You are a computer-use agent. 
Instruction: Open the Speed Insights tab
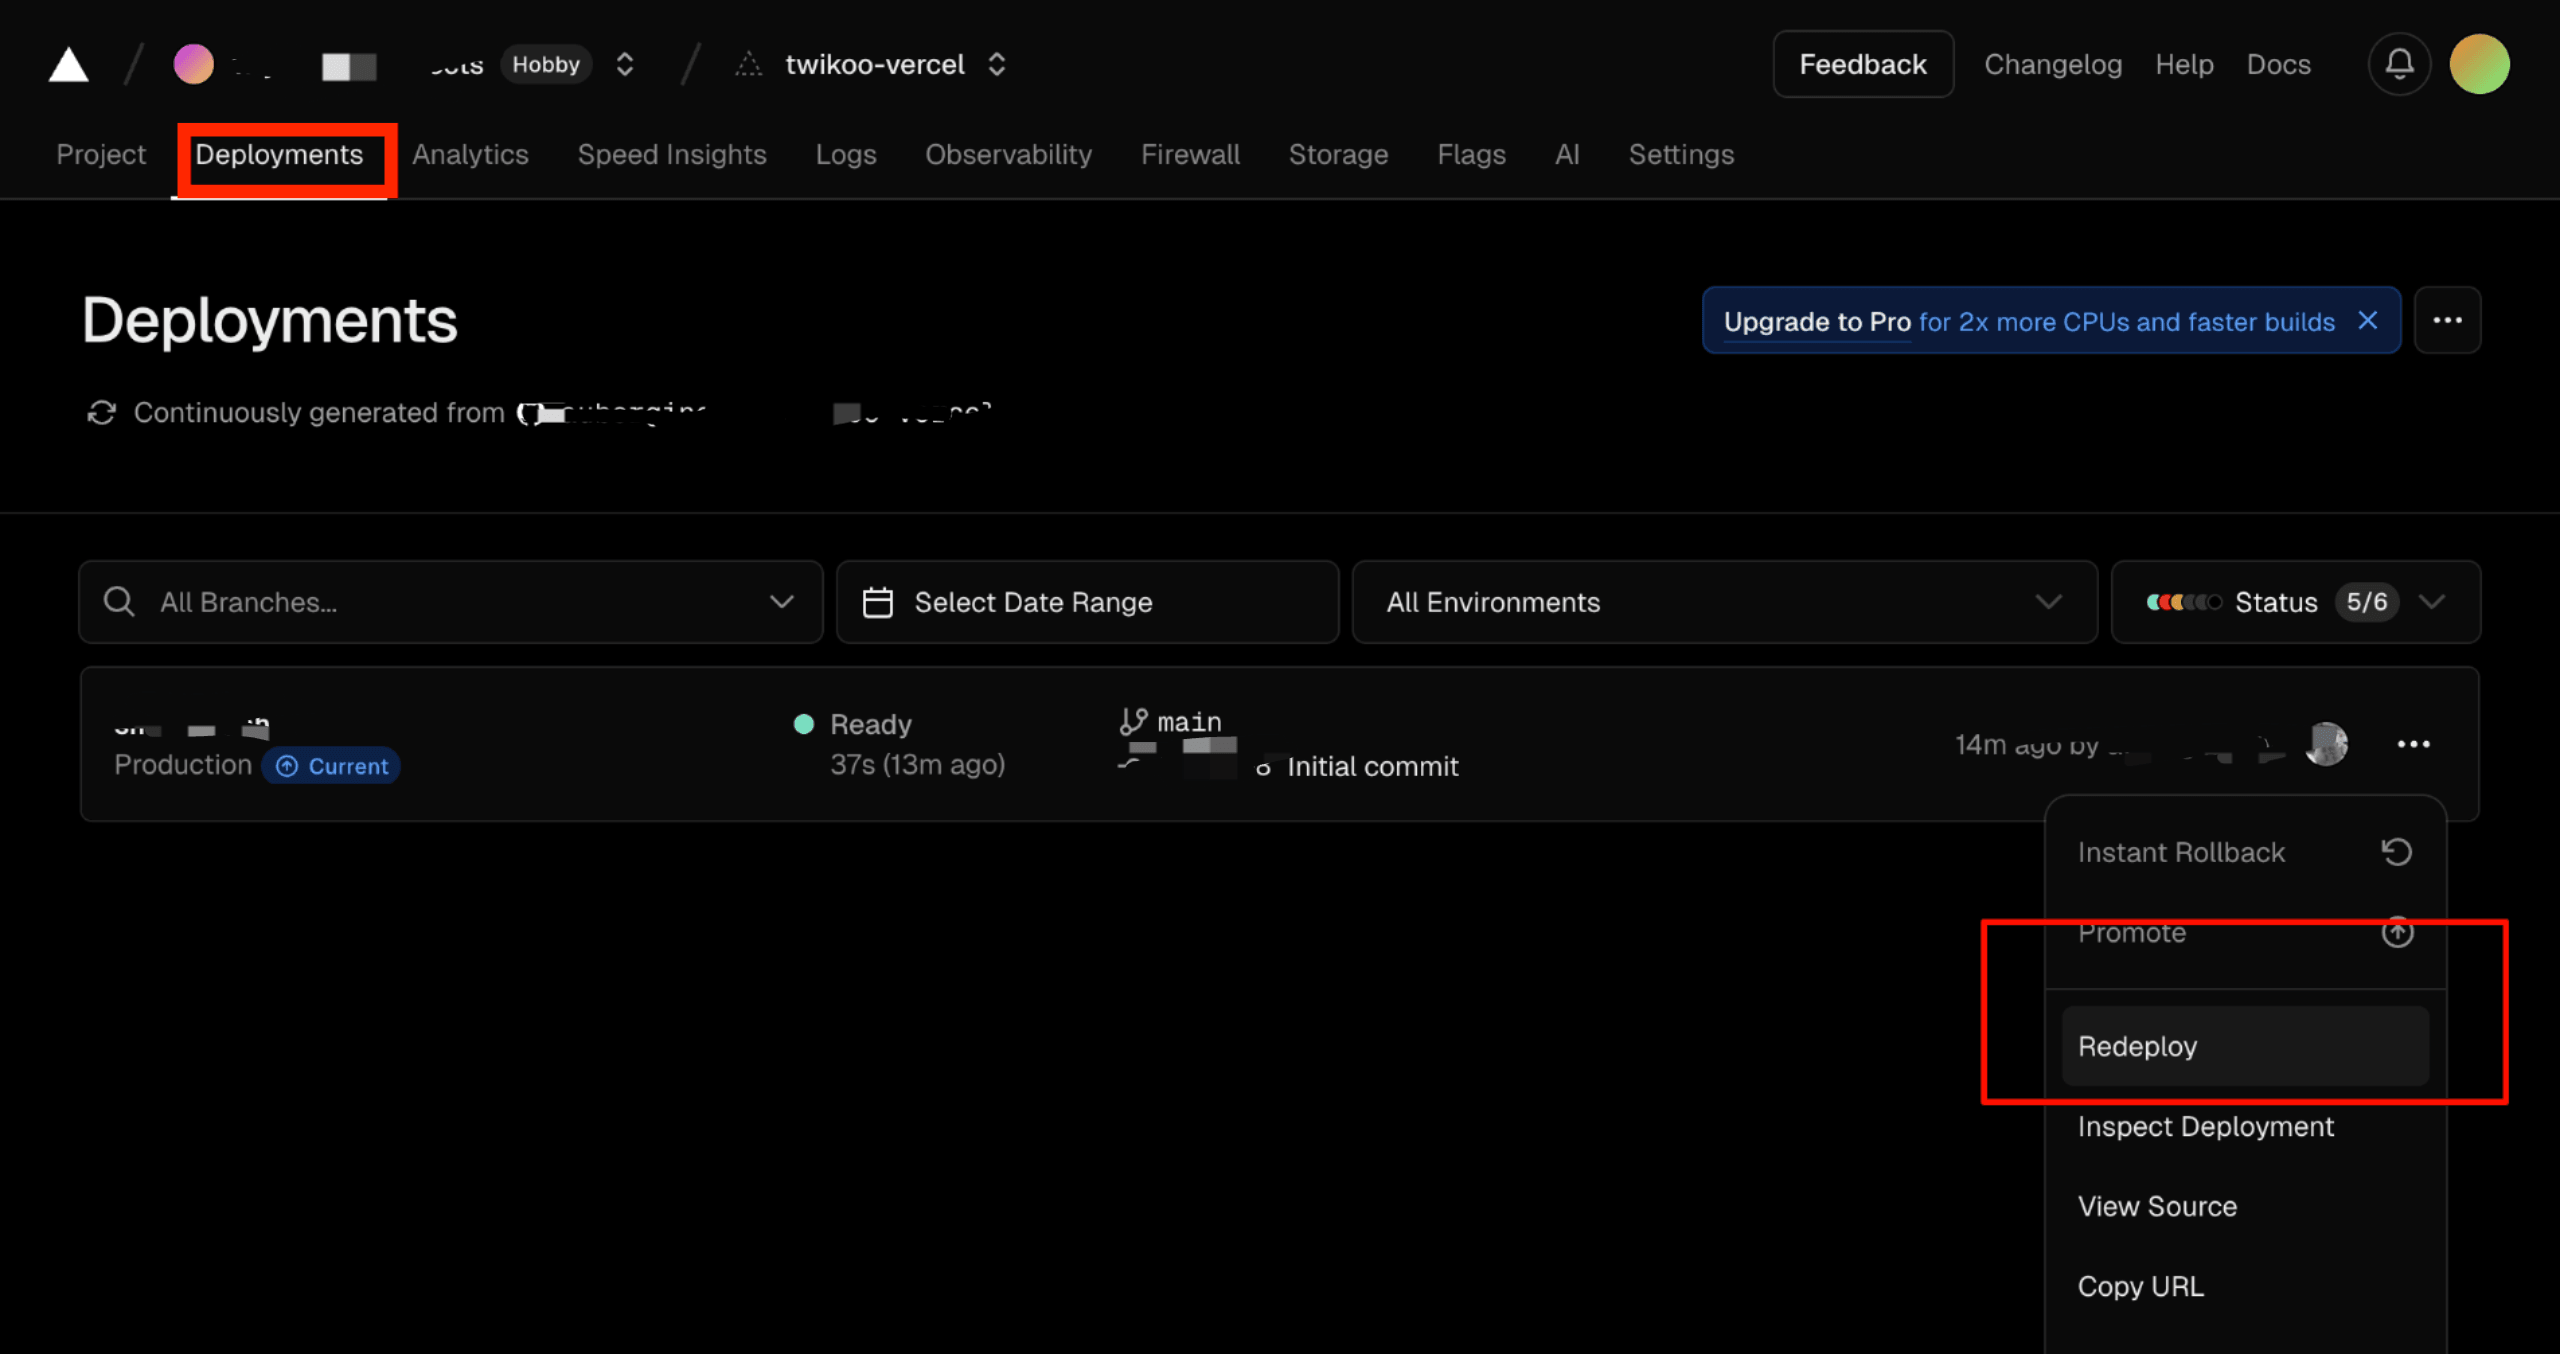672,155
